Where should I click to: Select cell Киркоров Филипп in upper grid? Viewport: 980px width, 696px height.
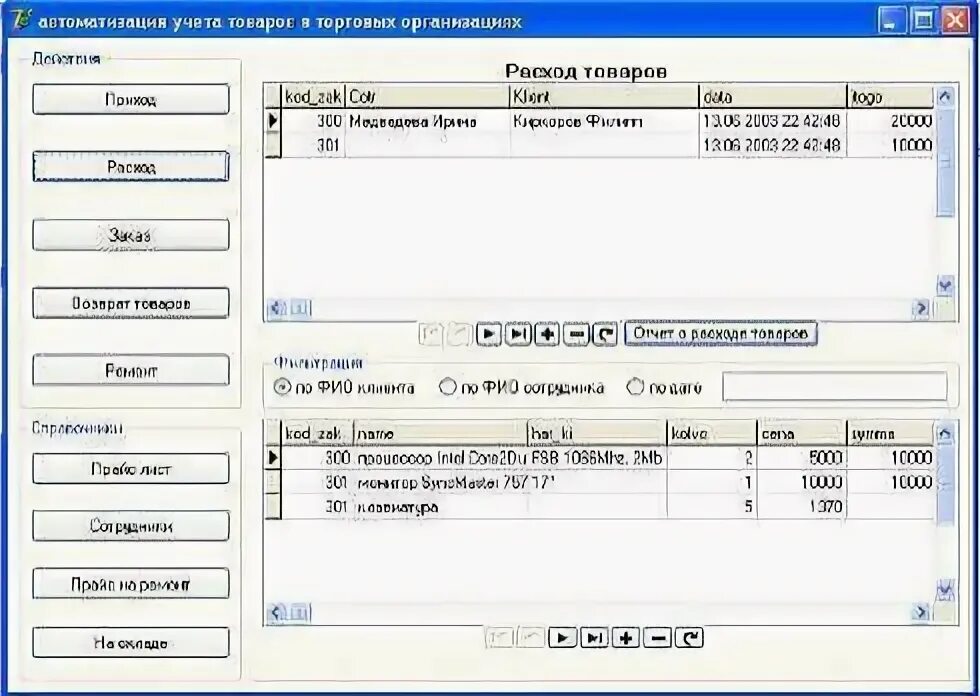point(604,121)
